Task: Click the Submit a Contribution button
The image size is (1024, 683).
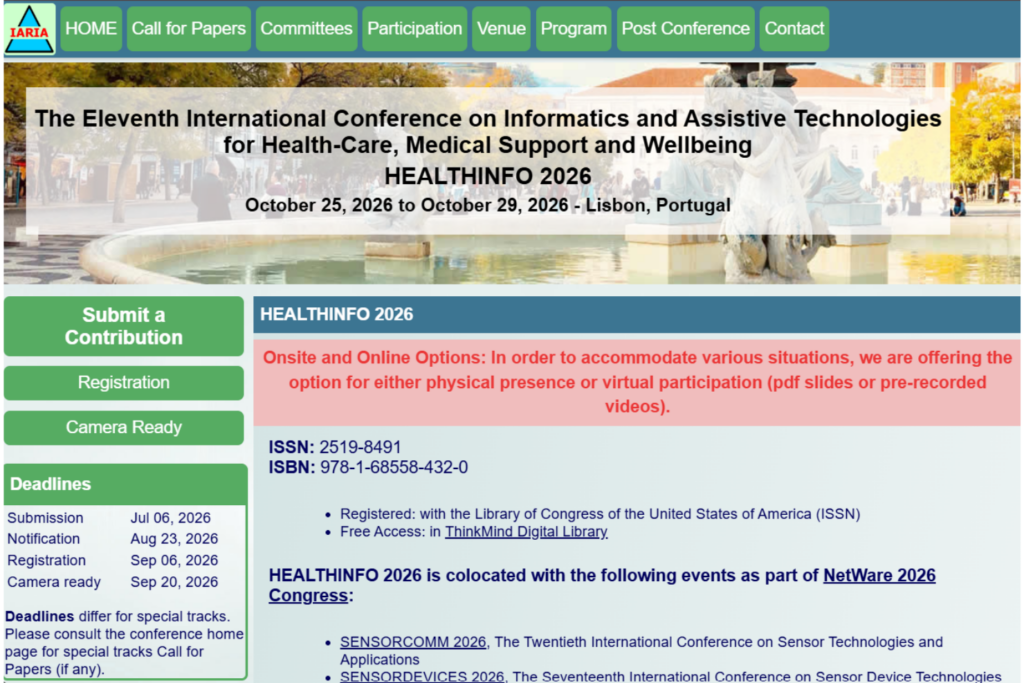Action: (124, 326)
